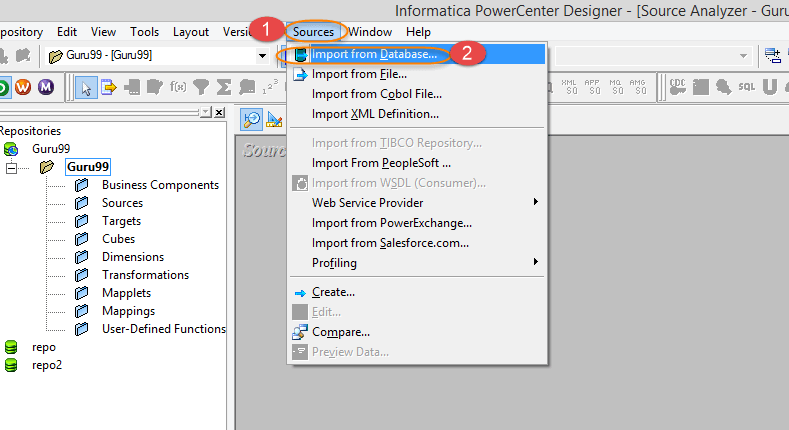Choose Import from PowerExchange...
Viewport: 789px width, 430px height.
(x=418, y=223)
